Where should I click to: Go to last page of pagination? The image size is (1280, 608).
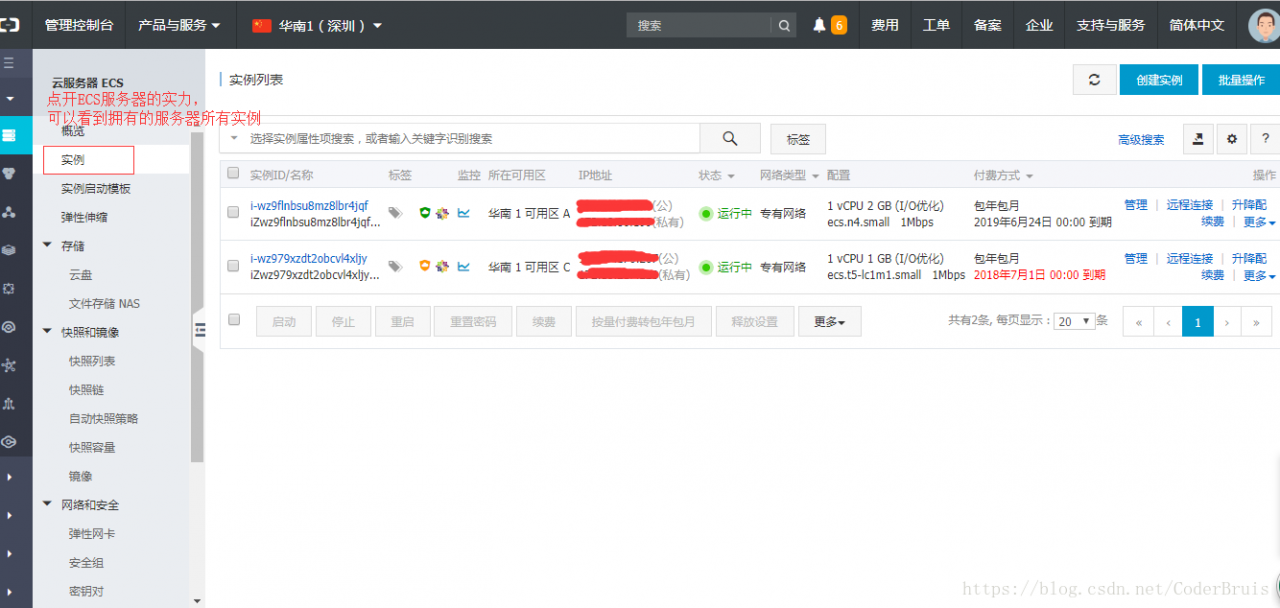click(x=1257, y=321)
